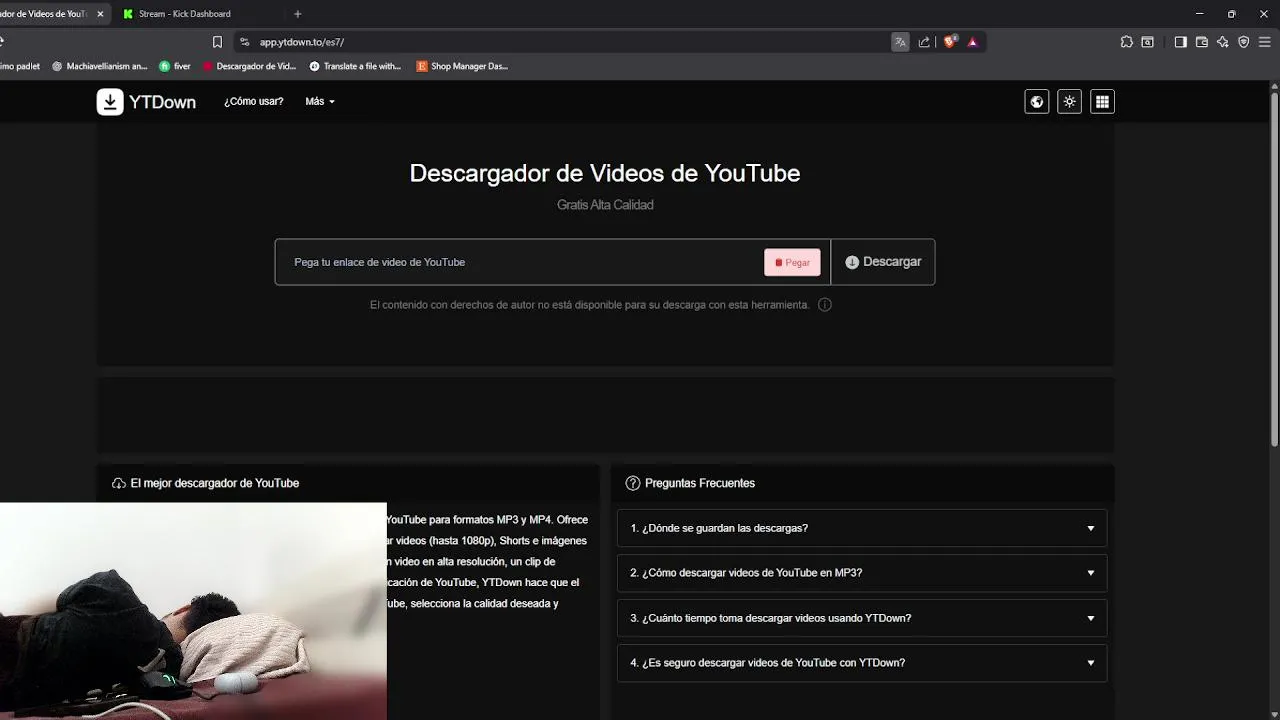
Task: Expand ¿Cuánto tiempo toma descargar? question
Action: [x=862, y=618]
